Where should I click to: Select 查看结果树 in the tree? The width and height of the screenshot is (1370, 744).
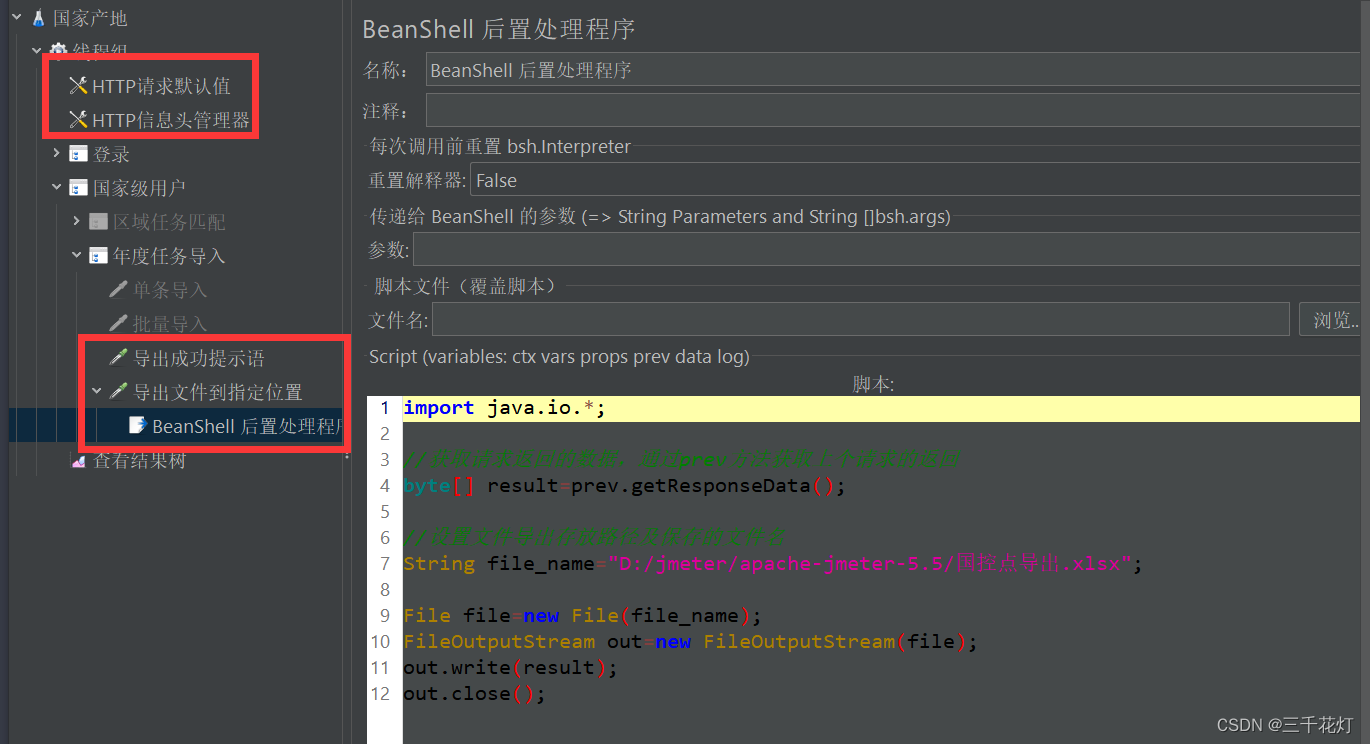140,460
